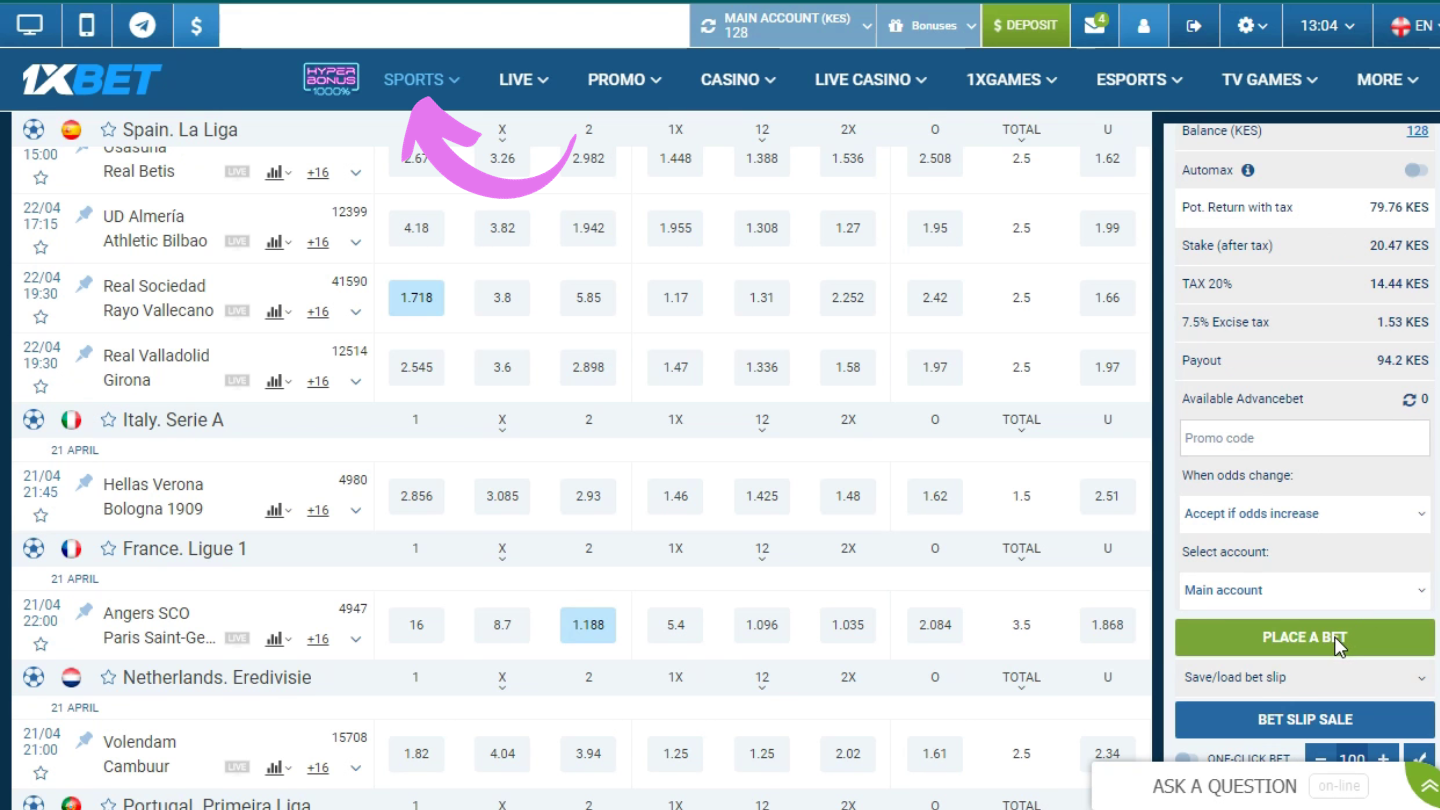The width and height of the screenshot is (1440, 810).
Task: Click Place a Bet button
Action: (x=1305, y=637)
